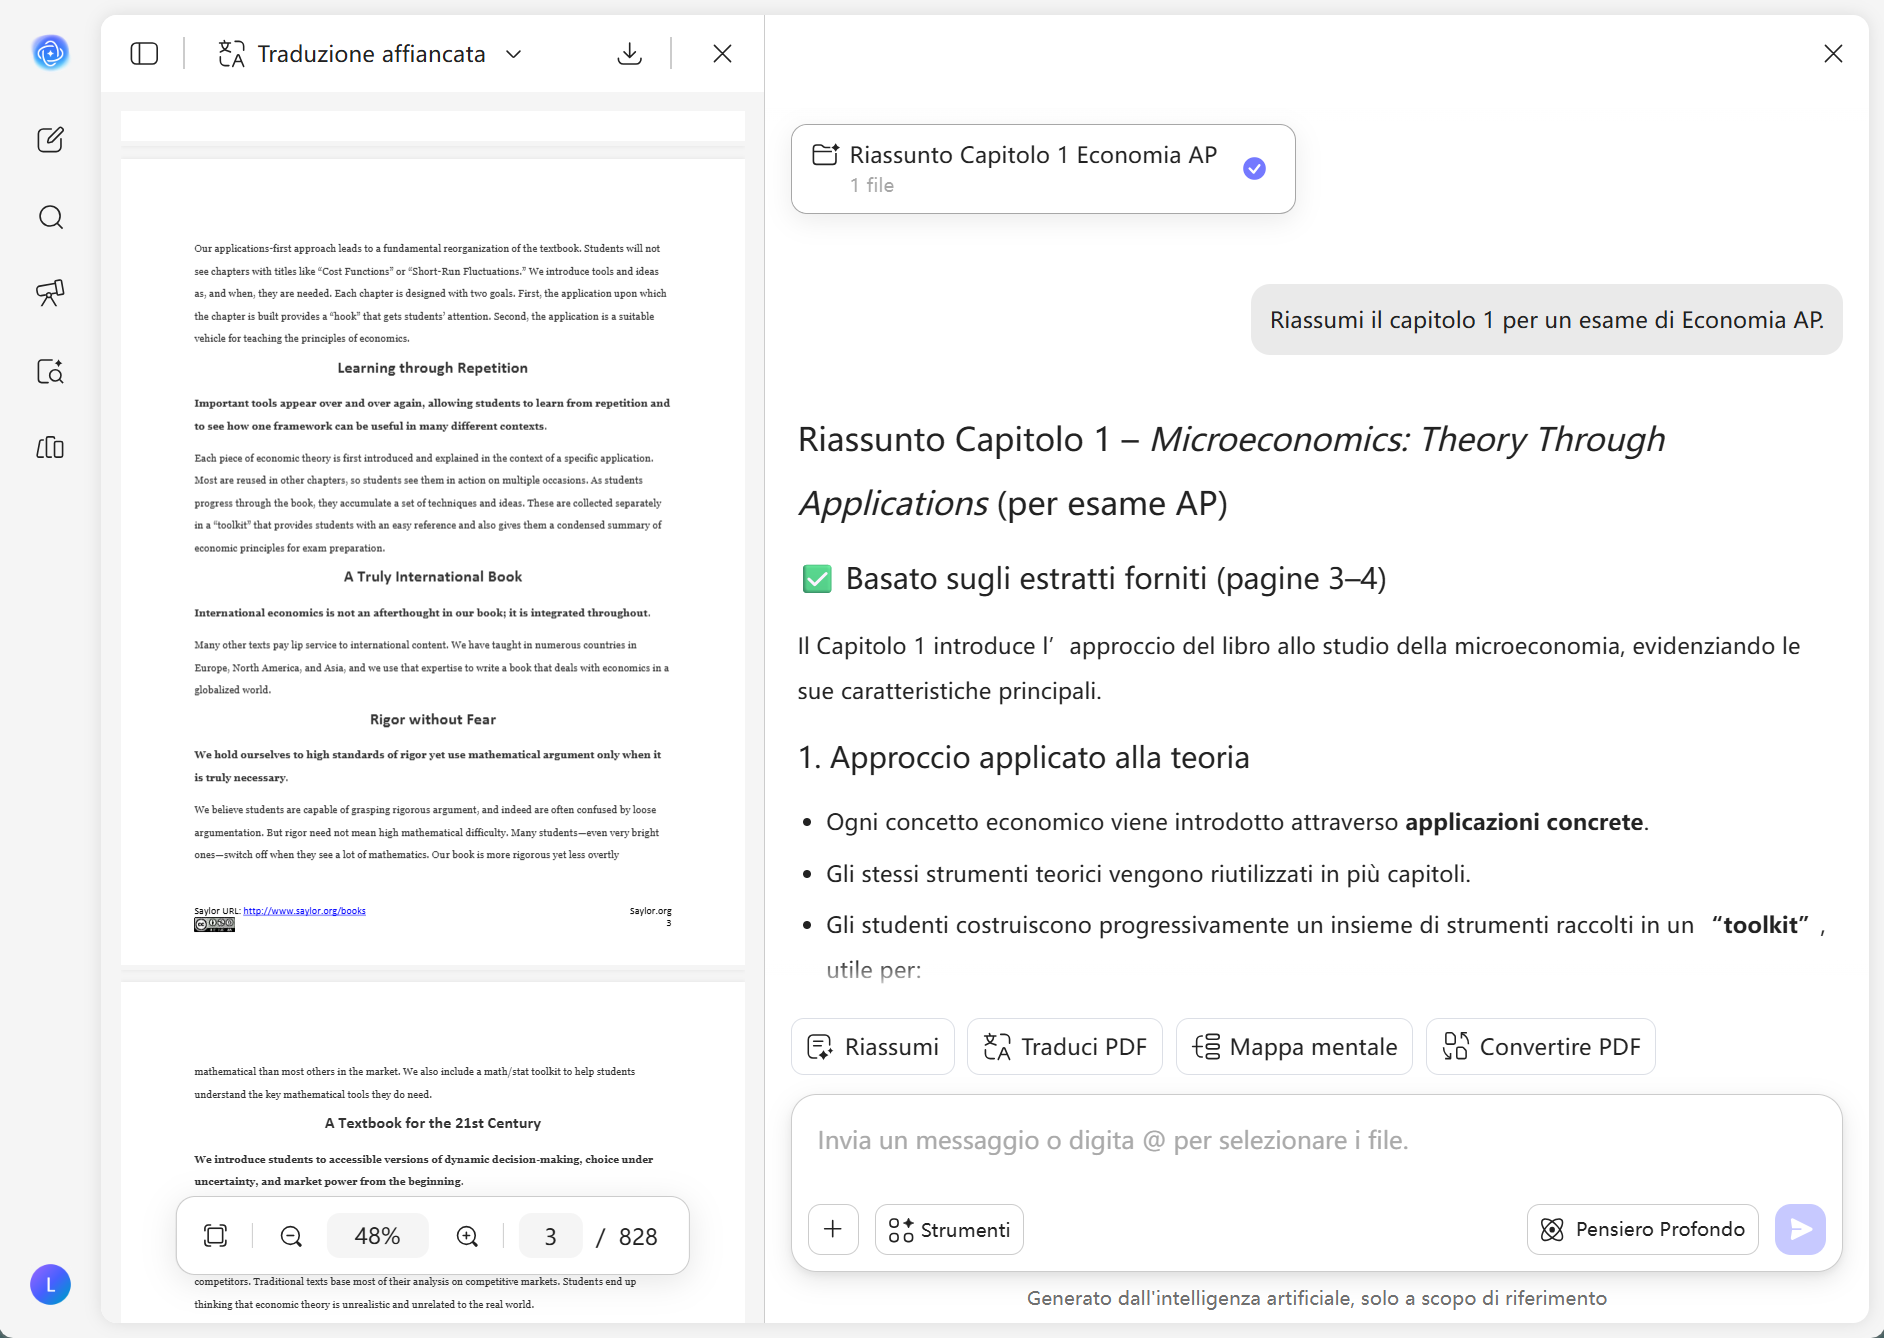This screenshot has width=1884, height=1338.
Task: Open new chat from sidebar
Action: tap(50, 140)
